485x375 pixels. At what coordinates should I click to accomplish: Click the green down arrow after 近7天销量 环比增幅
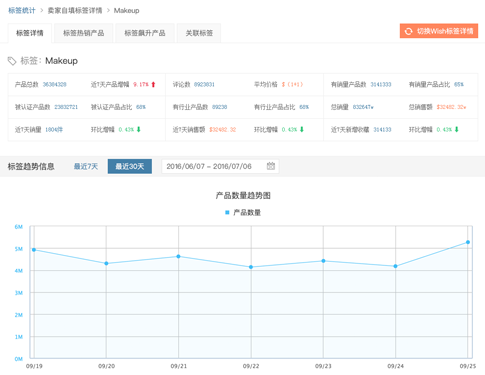[139, 129]
